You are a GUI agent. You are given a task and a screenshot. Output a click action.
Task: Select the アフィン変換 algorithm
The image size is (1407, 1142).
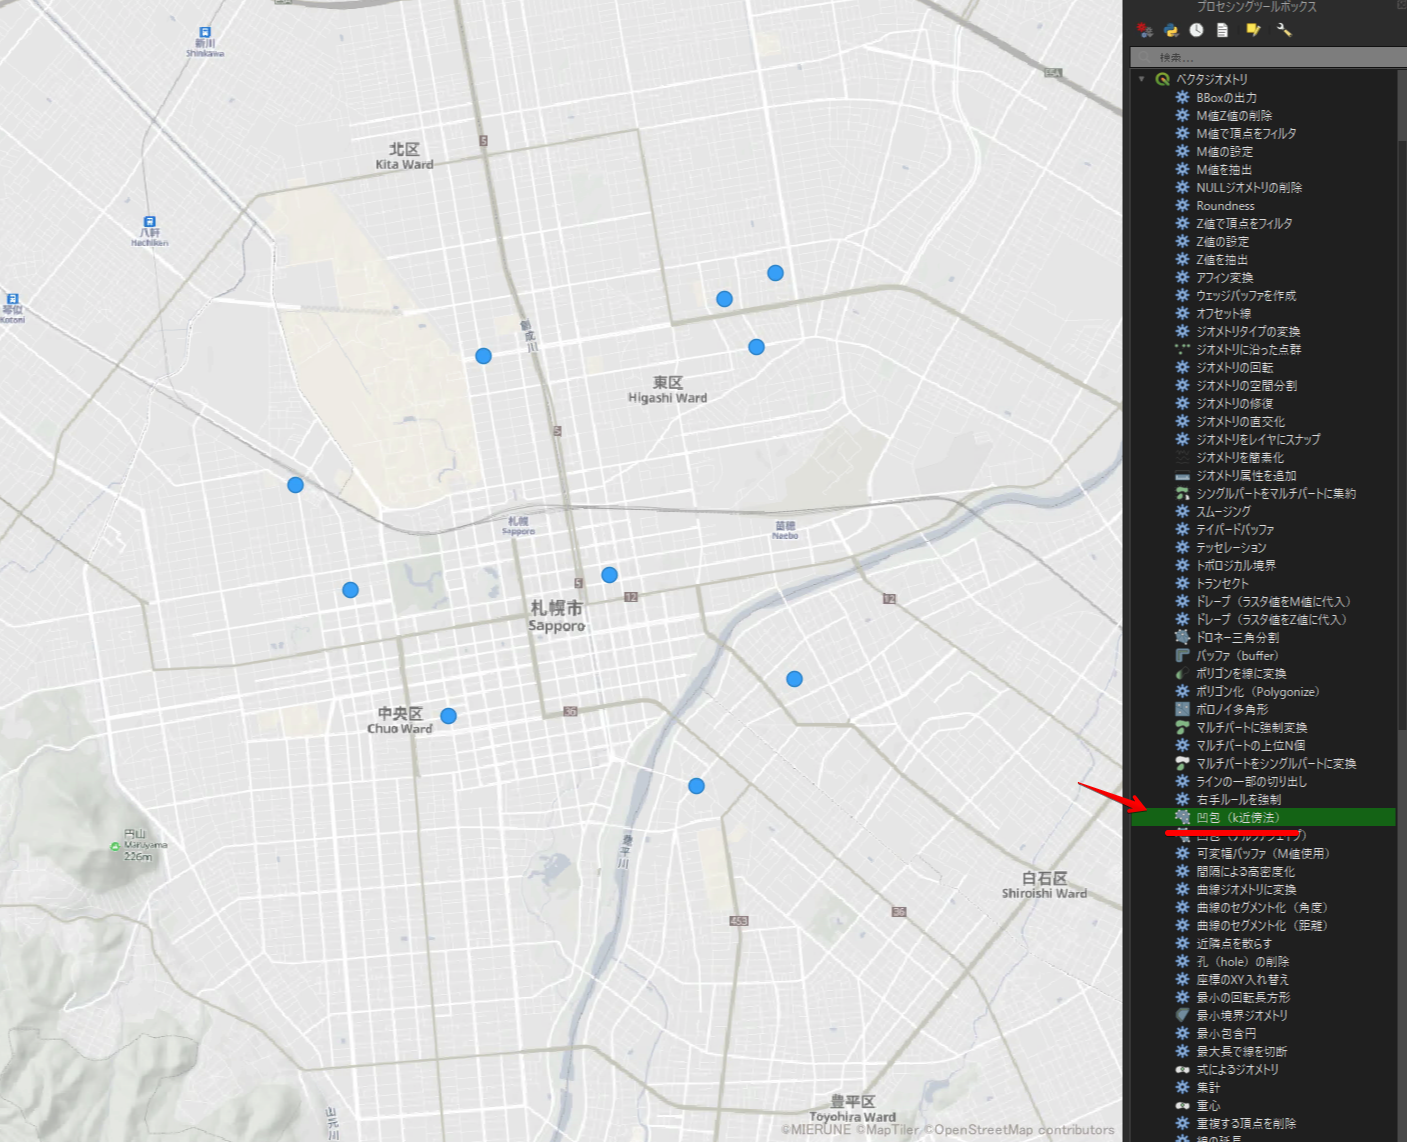point(1224,277)
